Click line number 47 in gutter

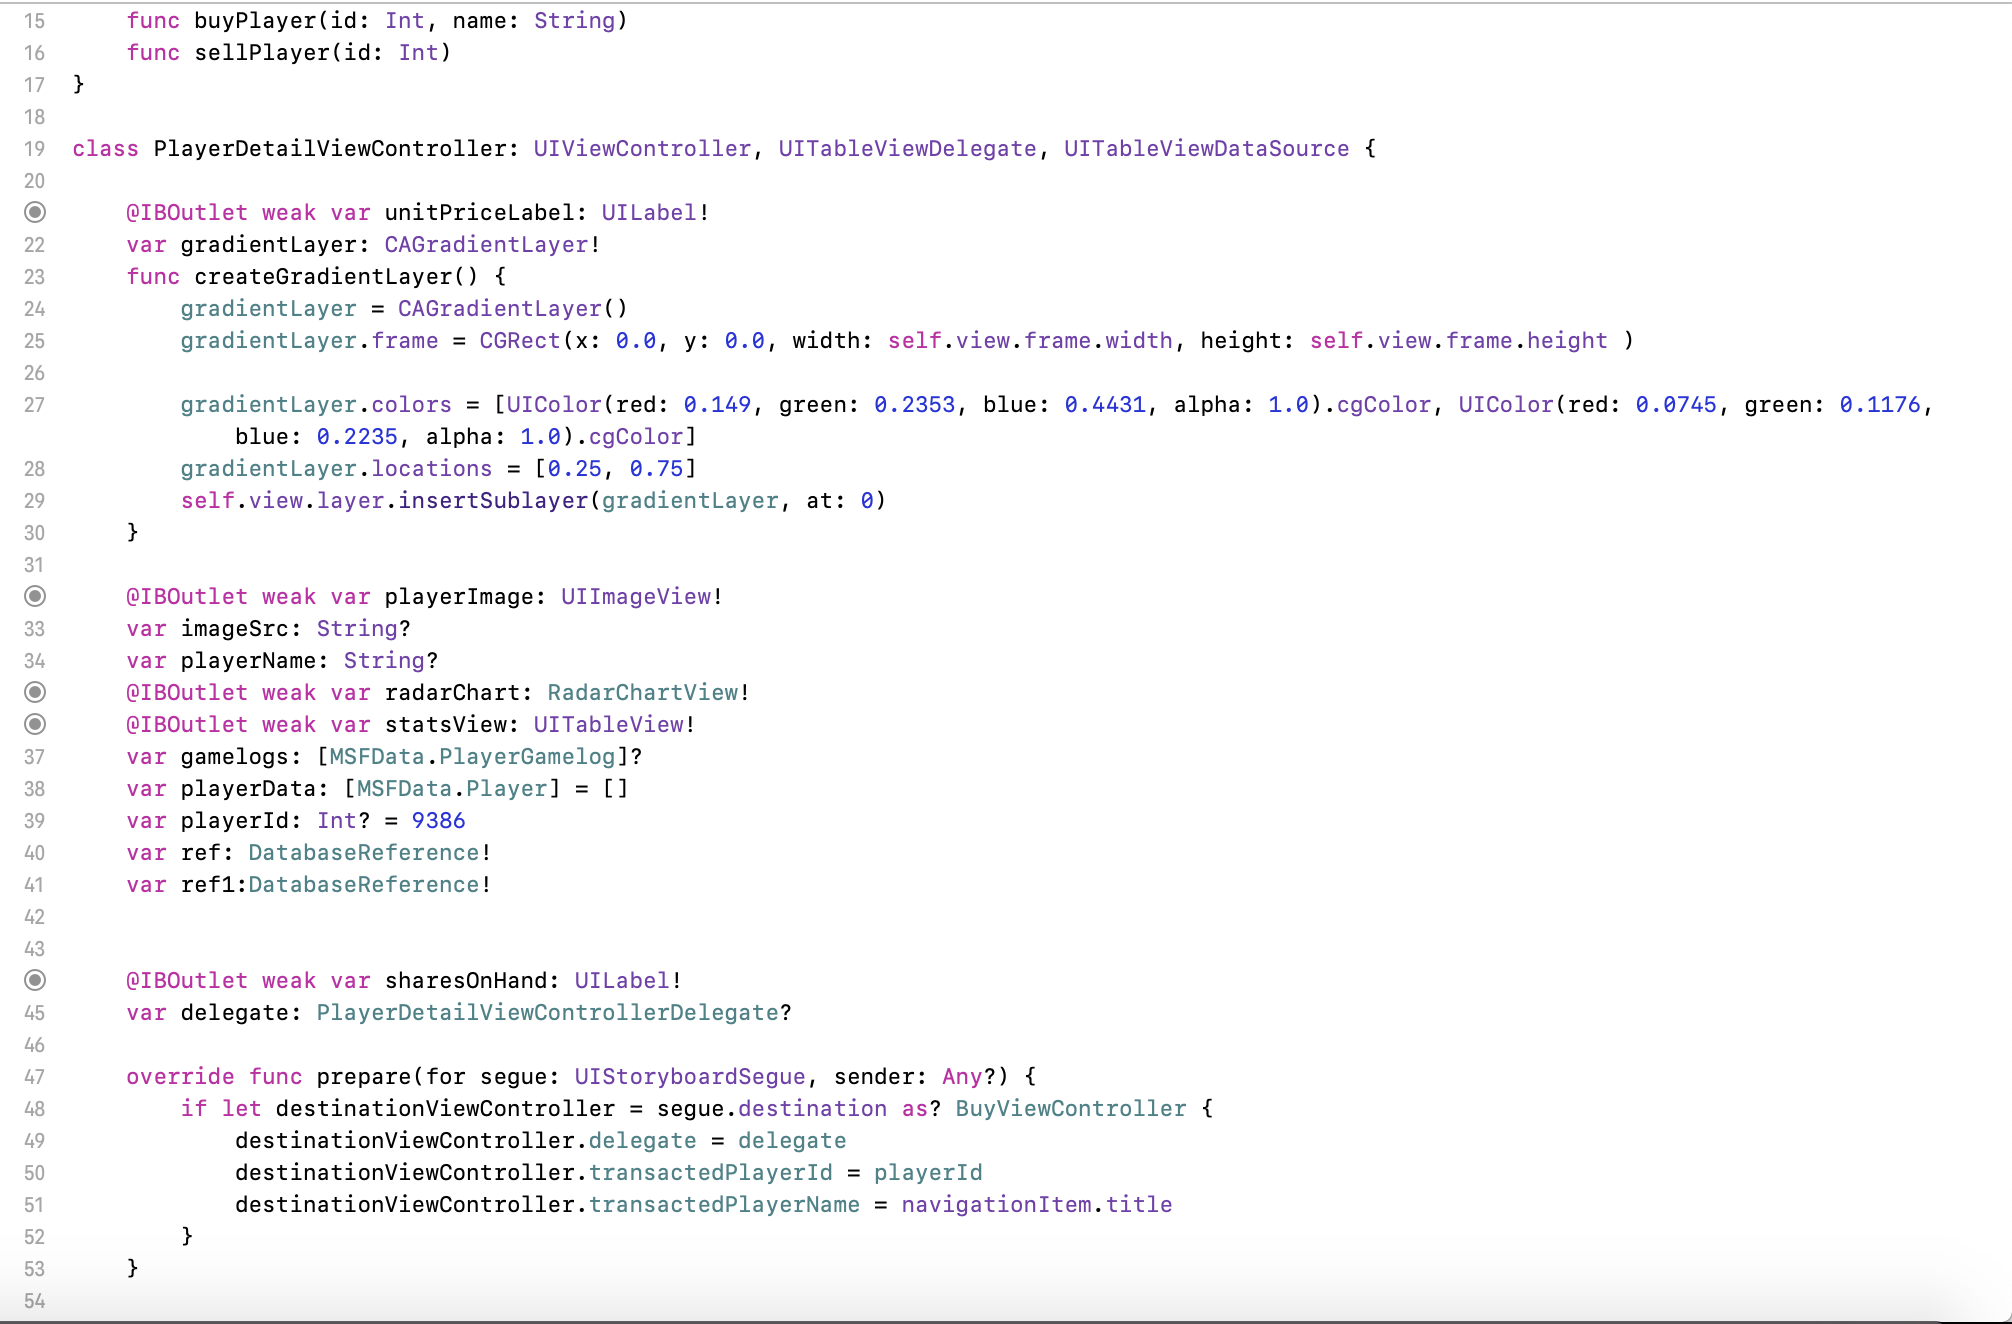coord(35,1077)
